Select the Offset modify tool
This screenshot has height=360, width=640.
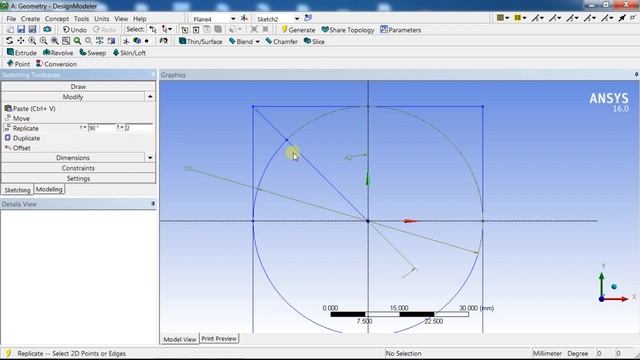click(18, 148)
